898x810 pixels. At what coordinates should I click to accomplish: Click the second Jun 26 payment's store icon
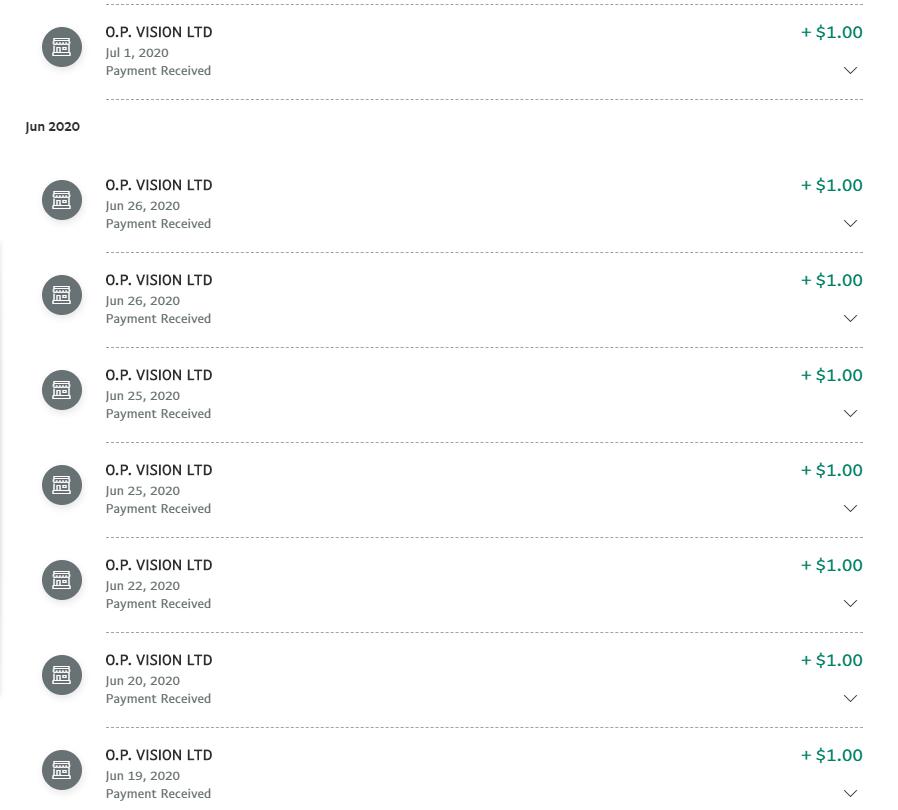[62, 295]
